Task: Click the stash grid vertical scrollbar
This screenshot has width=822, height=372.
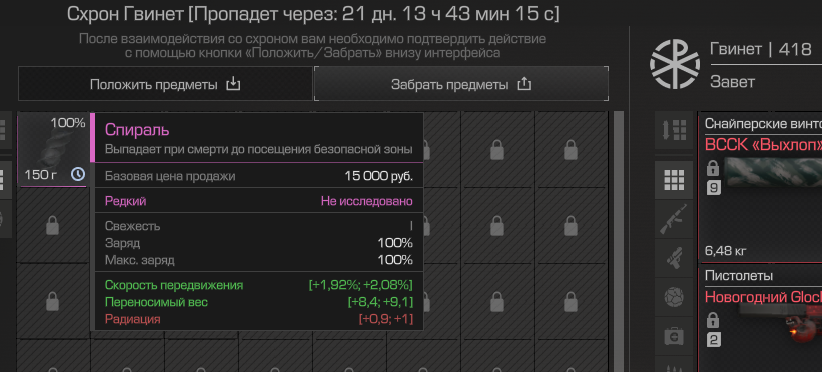Action: point(619,241)
